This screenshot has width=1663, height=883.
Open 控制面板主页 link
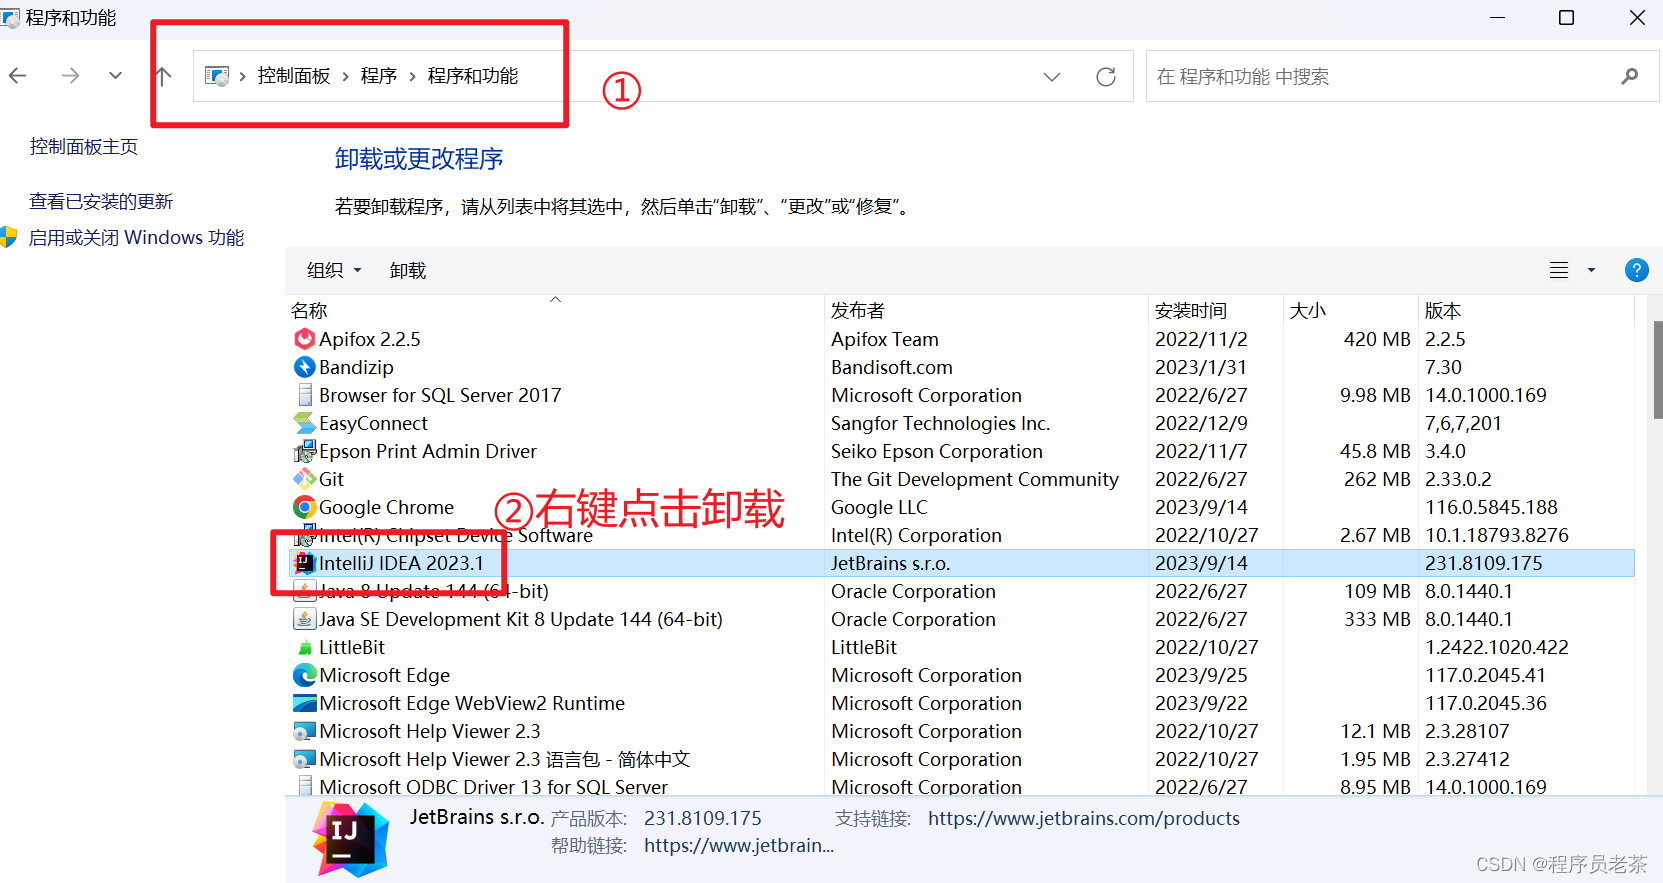click(84, 147)
